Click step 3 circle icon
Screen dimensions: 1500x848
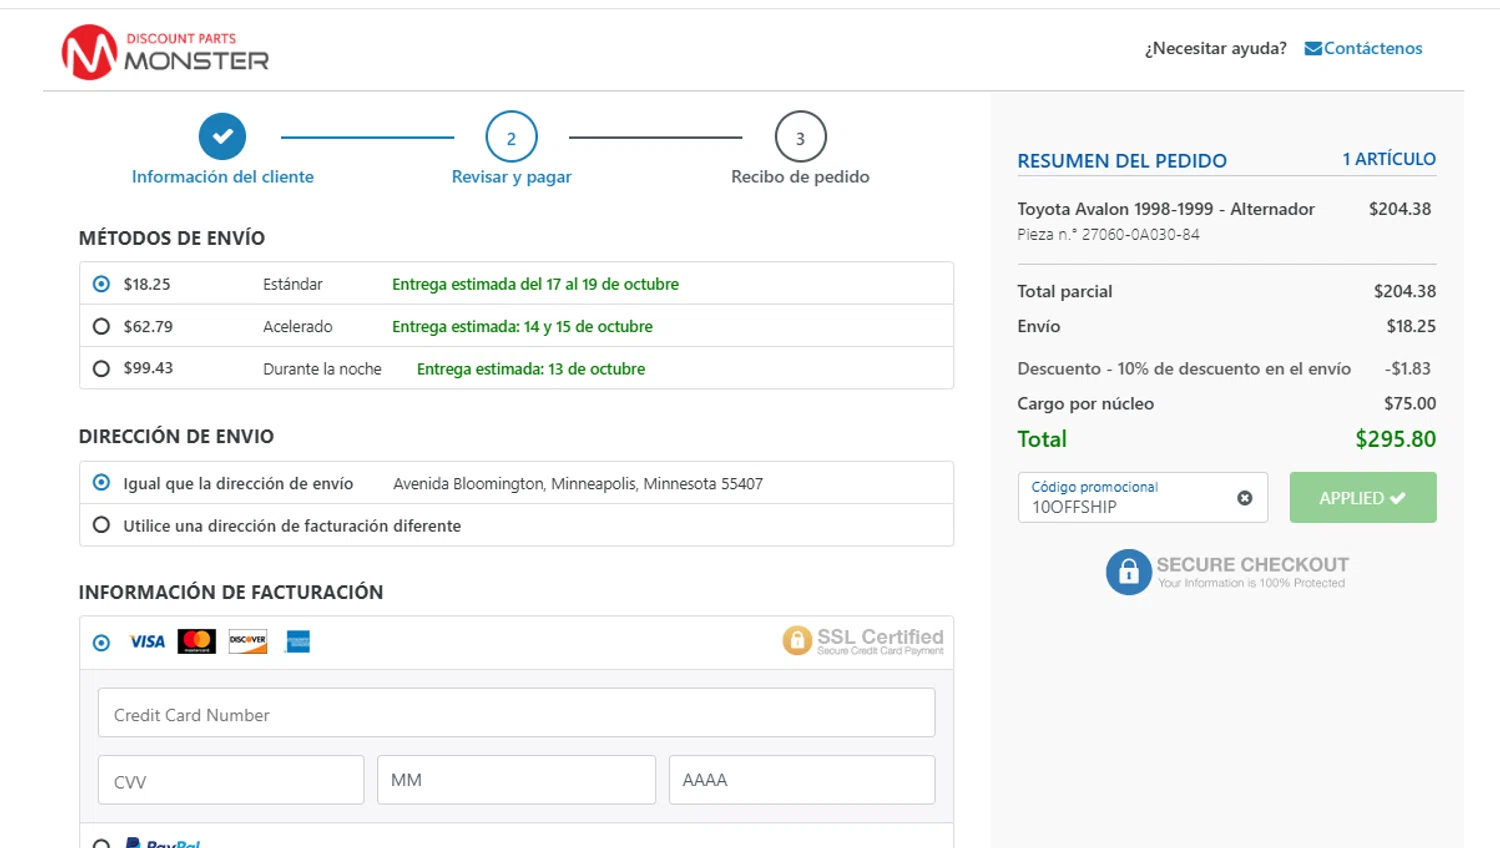coord(800,137)
